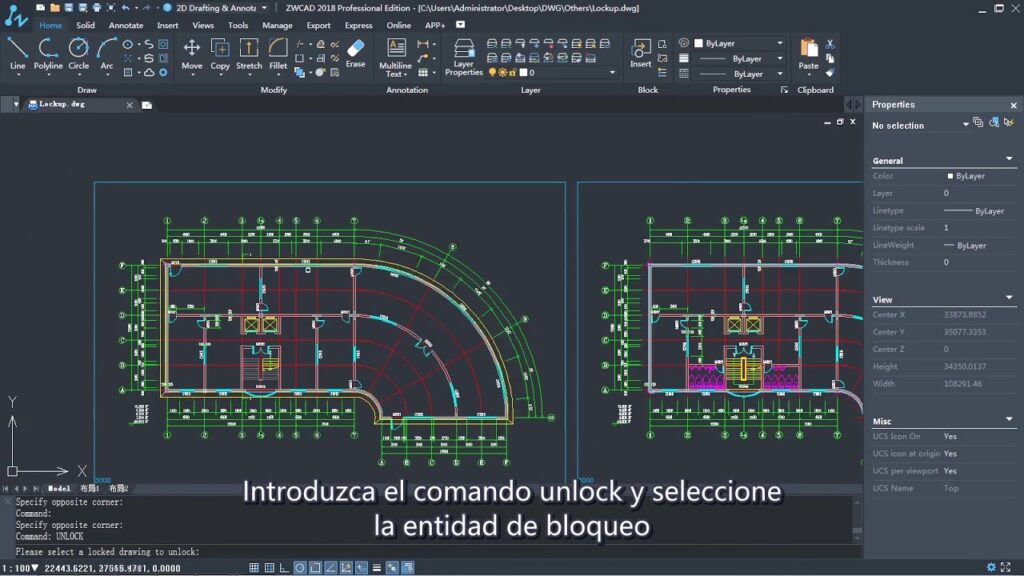Open the Properties panel dialog launcher
Viewport: 1024px width, 576px height.
point(784,90)
